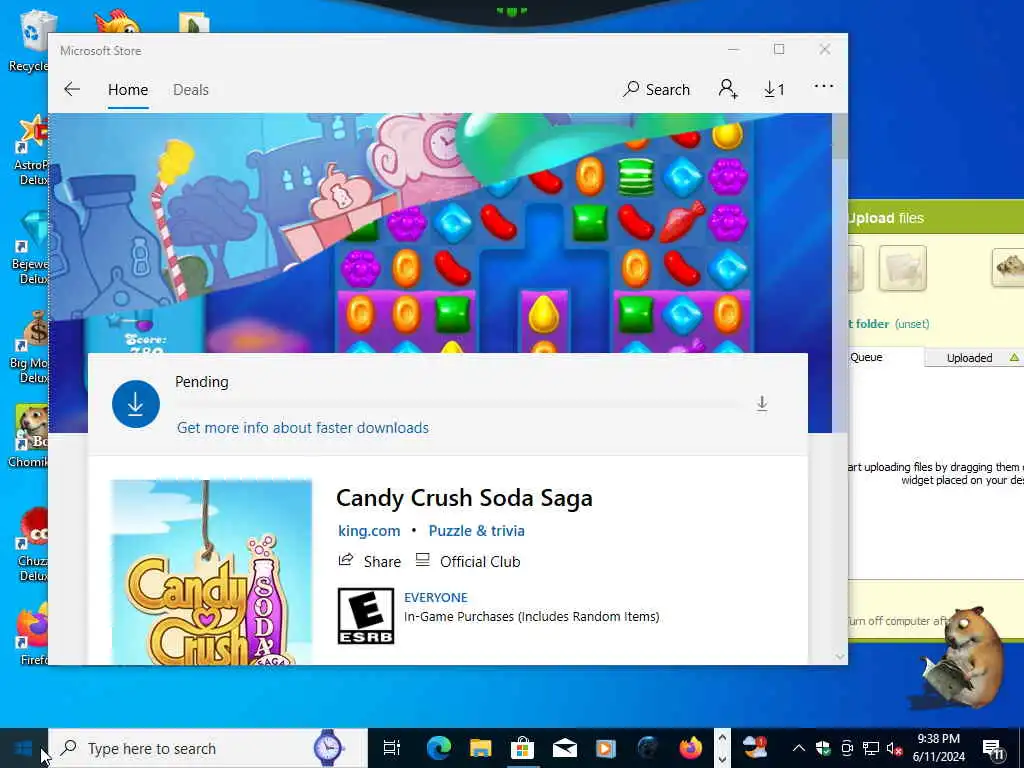The width and height of the screenshot is (1024, 768).
Task: Select the Firefox desktop shortcut
Action: coord(33,635)
